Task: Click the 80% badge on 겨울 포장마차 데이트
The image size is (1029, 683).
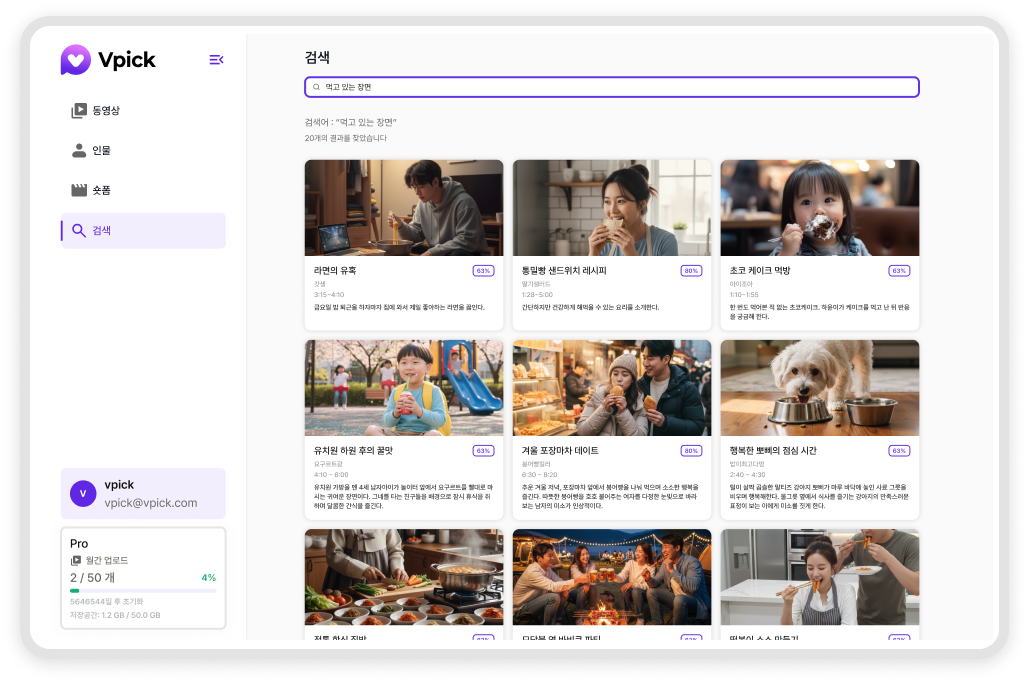Action: coord(691,451)
